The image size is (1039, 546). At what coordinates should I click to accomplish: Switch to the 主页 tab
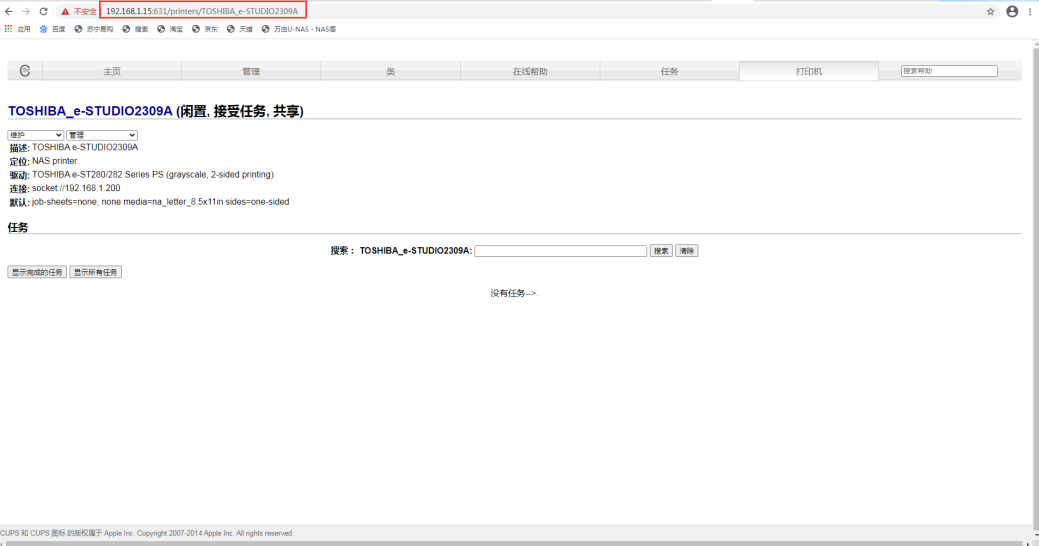pos(112,71)
